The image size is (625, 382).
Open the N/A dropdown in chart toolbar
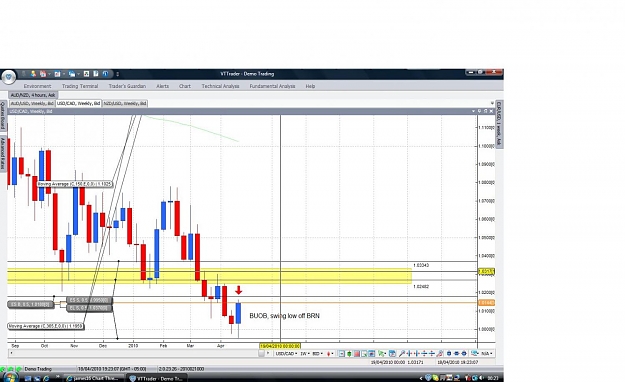[x=486, y=354]
